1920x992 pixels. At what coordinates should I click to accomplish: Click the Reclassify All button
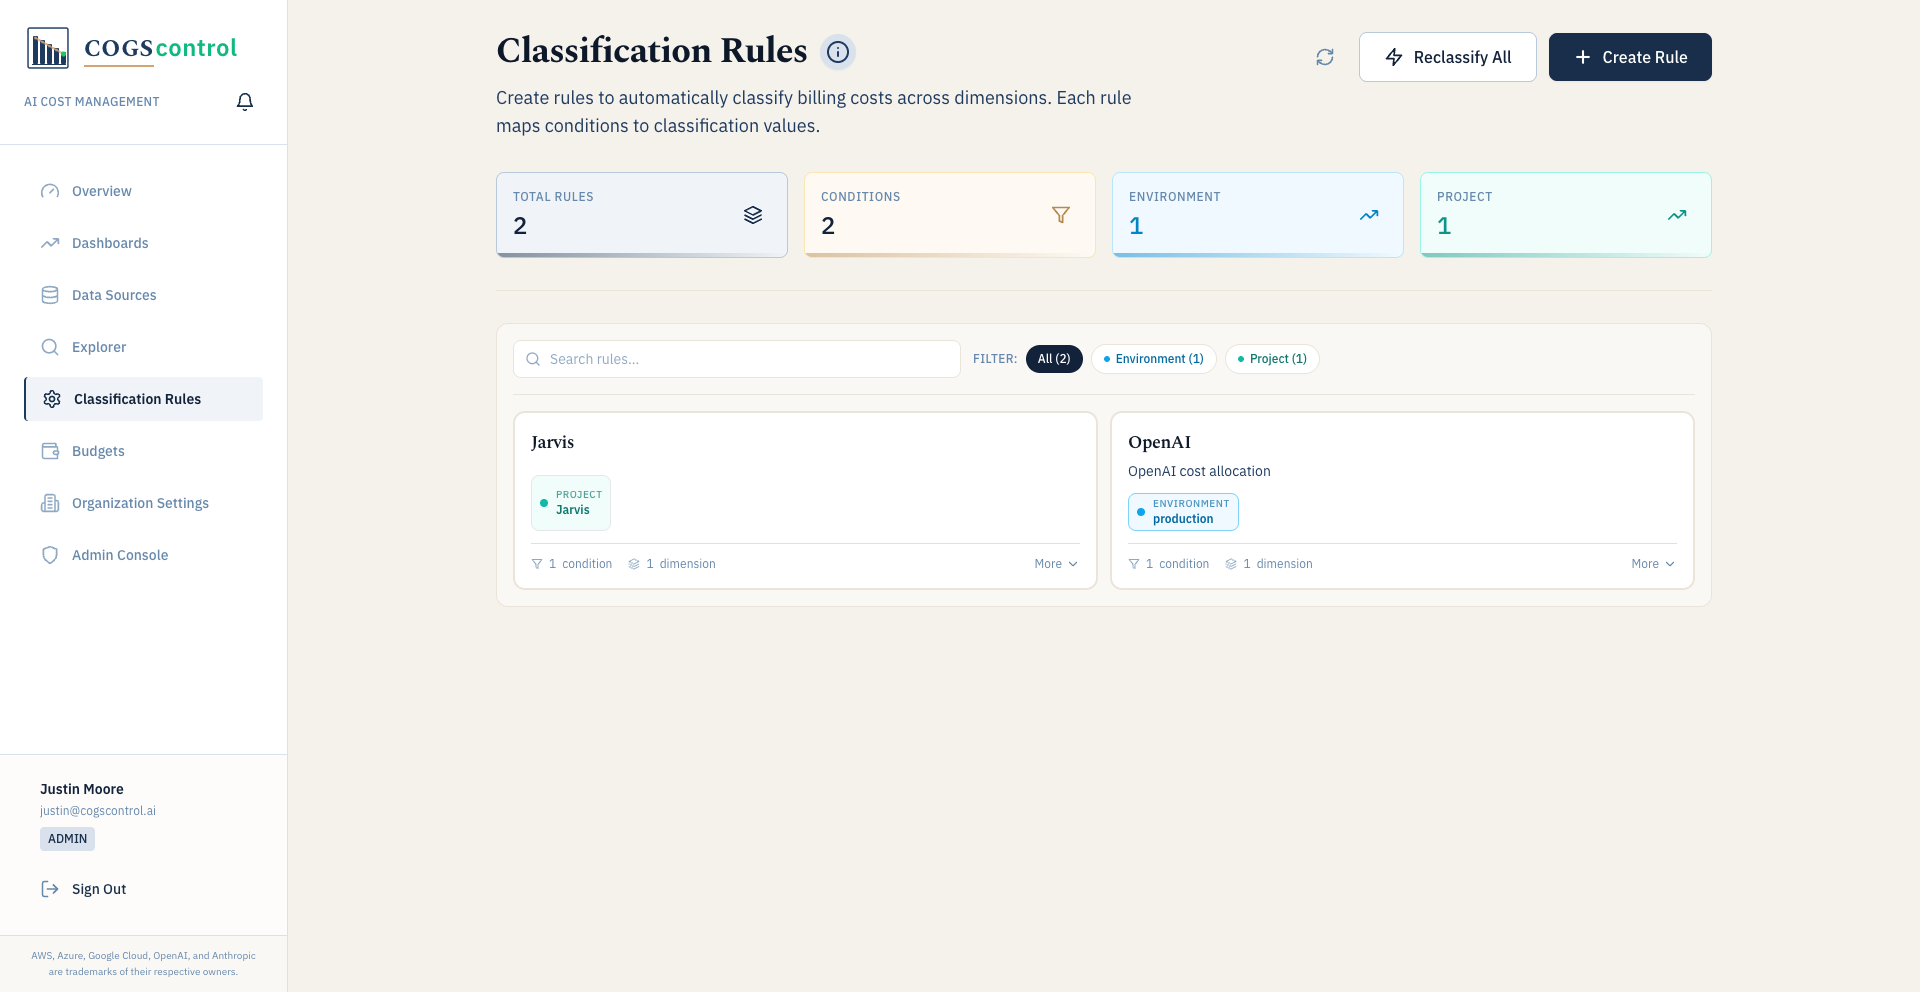(1447, 57)
